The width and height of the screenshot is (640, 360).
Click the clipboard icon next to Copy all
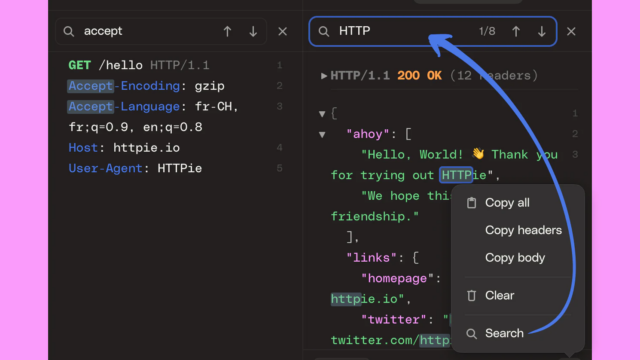471,203
